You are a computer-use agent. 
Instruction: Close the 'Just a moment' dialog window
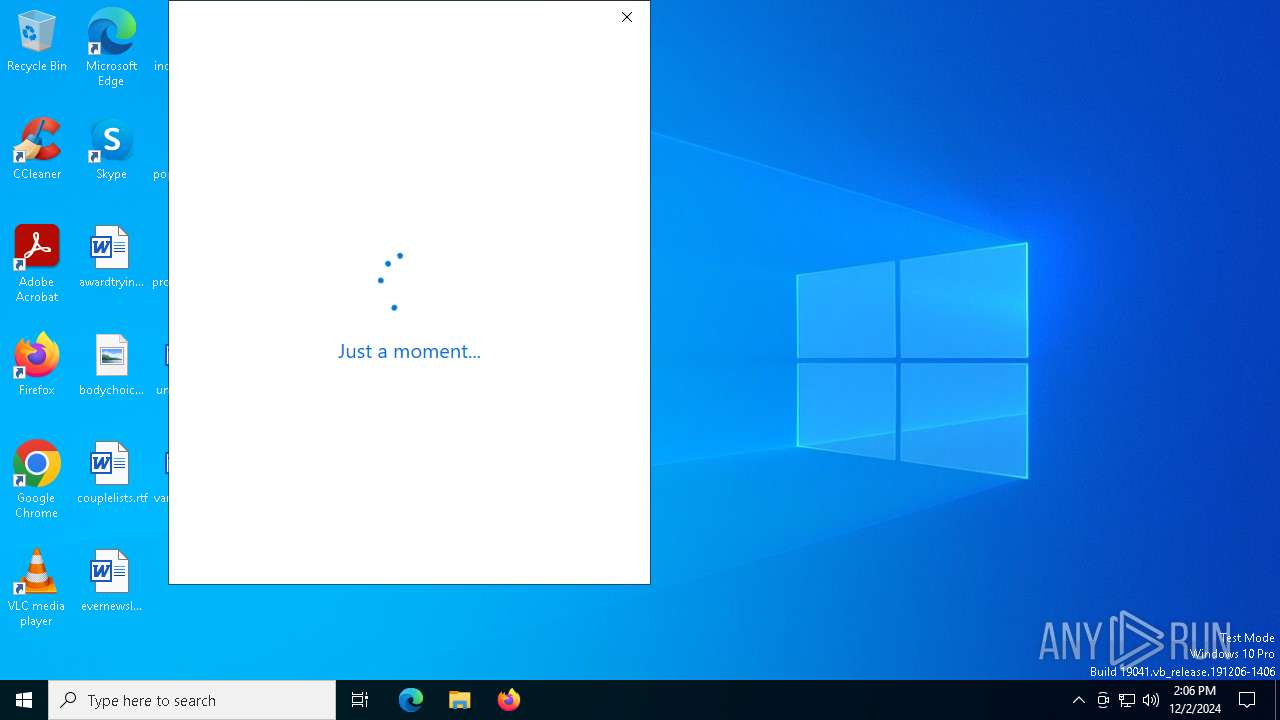tap(627, 17)
